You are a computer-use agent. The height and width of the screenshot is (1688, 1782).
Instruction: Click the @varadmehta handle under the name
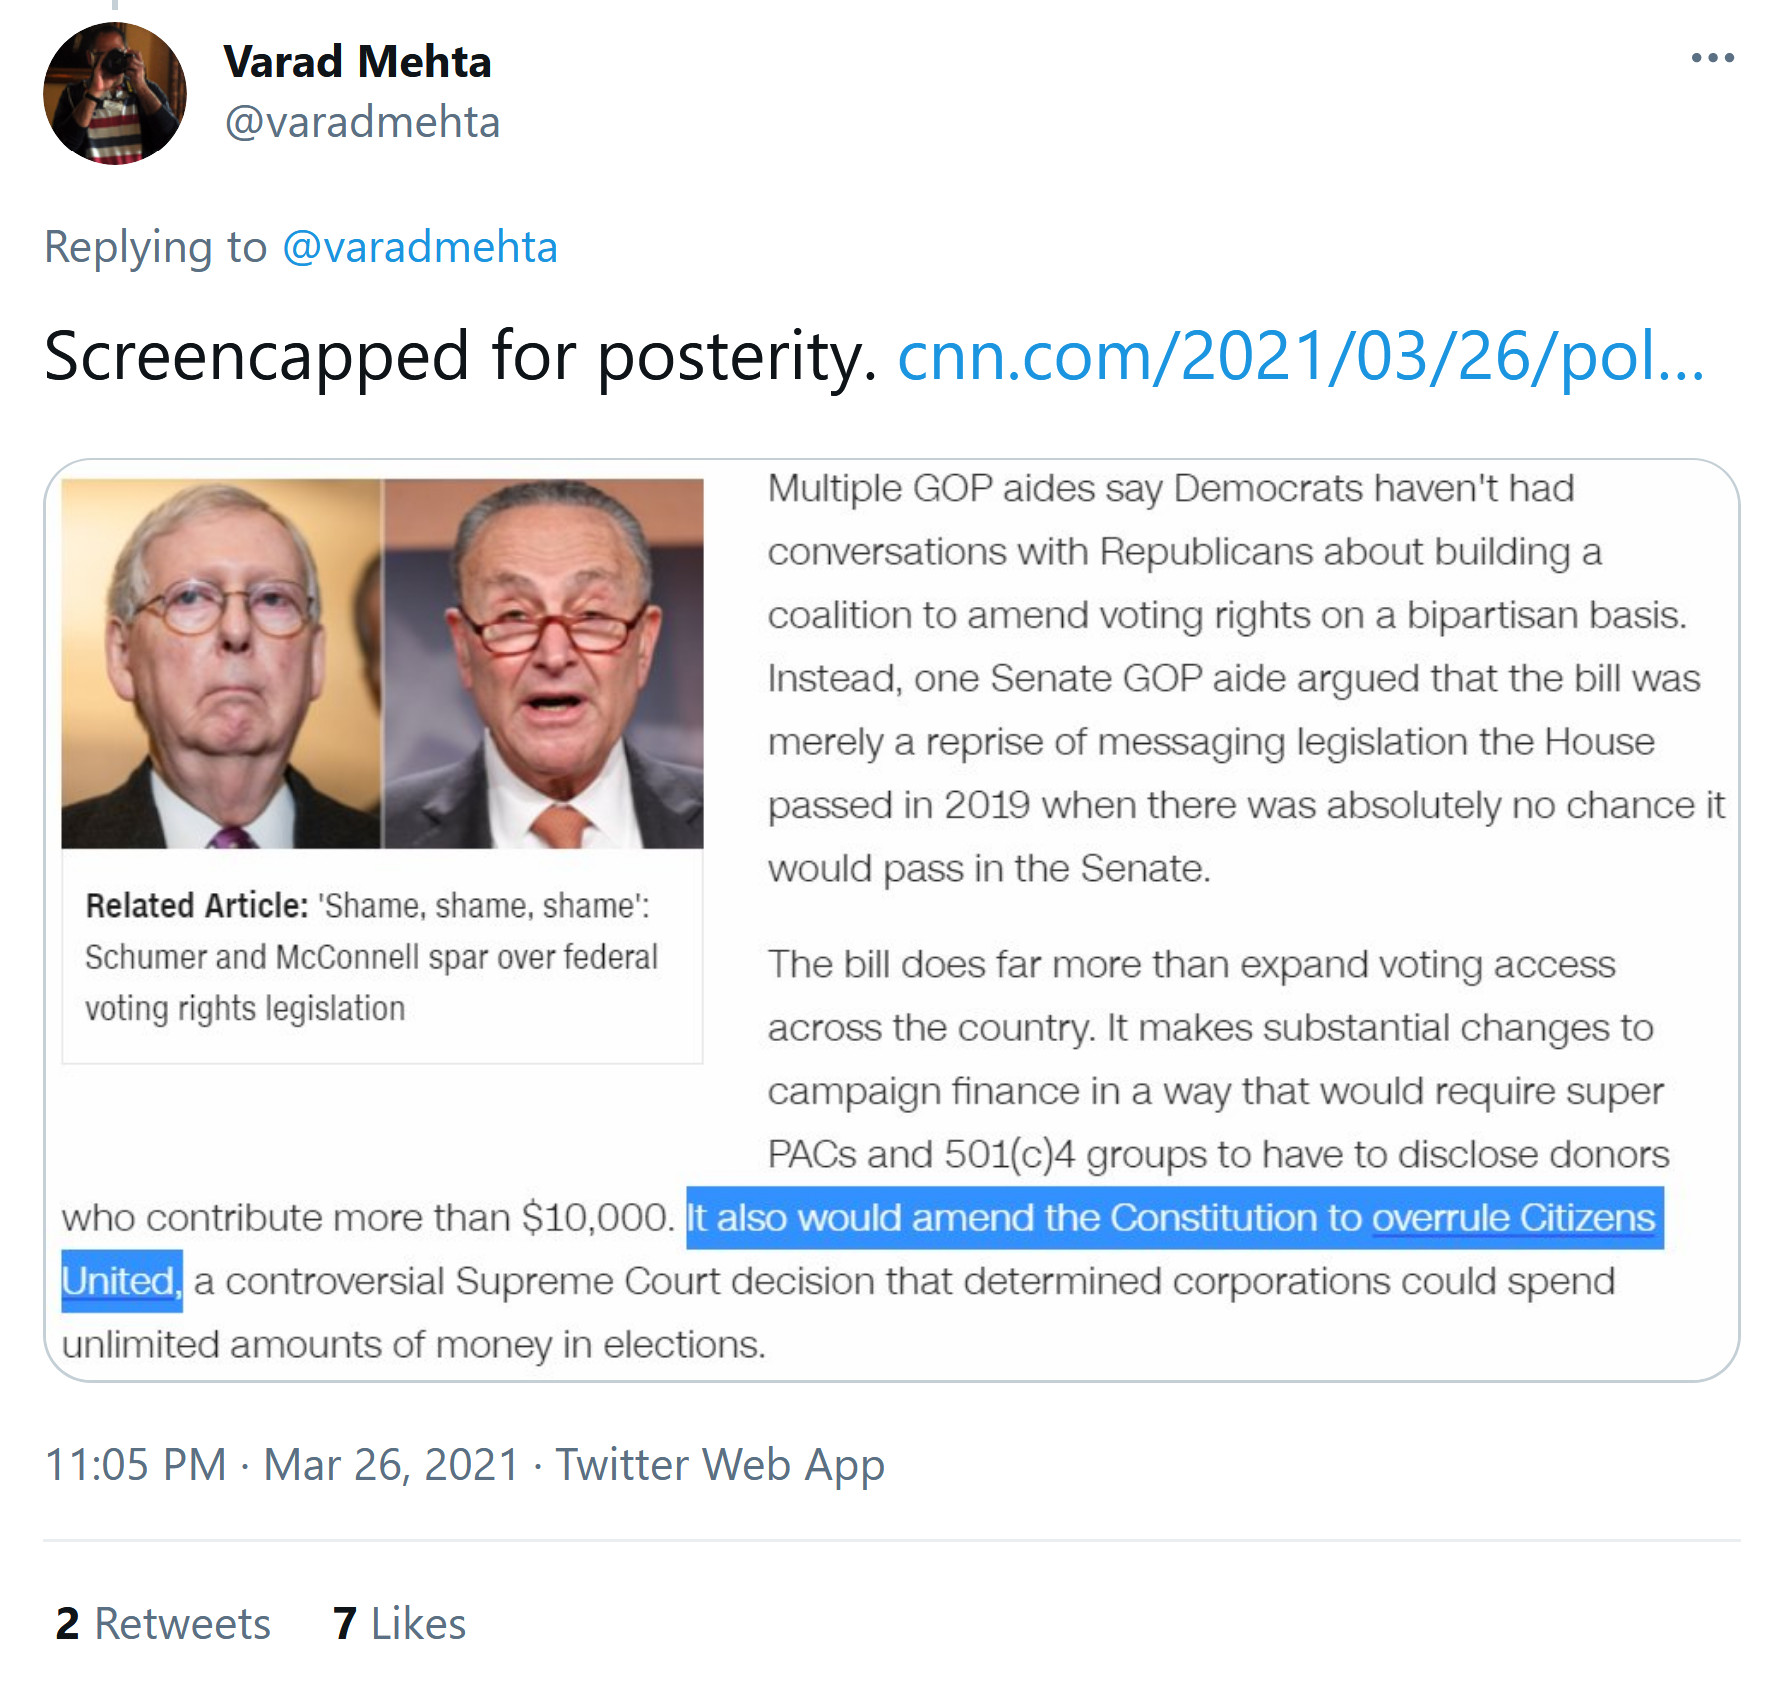tap(362, 123)
